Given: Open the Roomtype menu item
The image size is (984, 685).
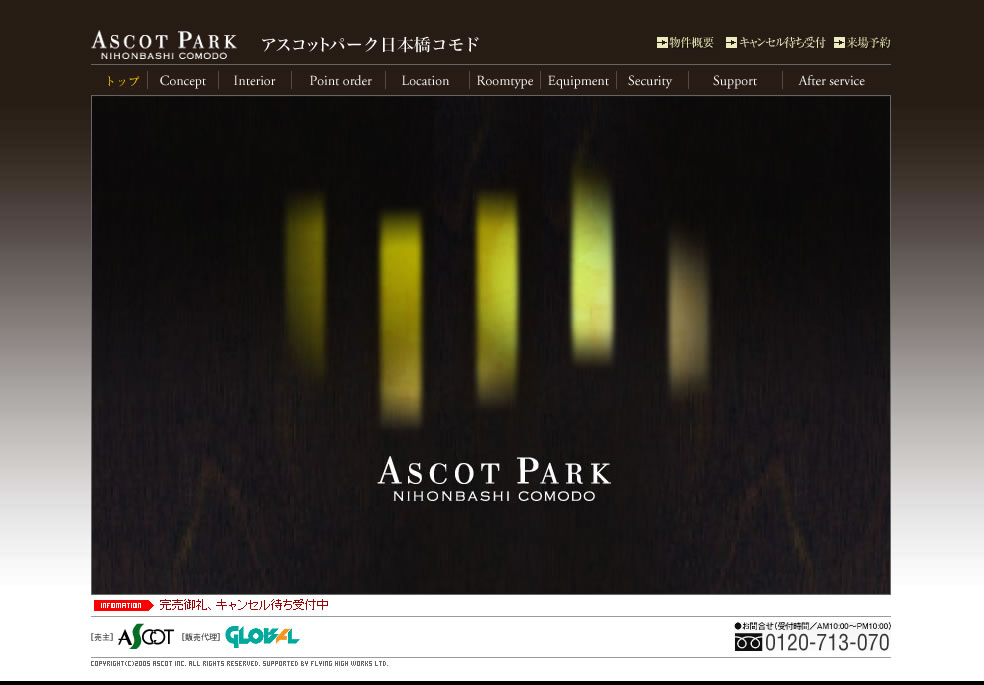Looking at the screenshot, I should (x=505, y=81).
